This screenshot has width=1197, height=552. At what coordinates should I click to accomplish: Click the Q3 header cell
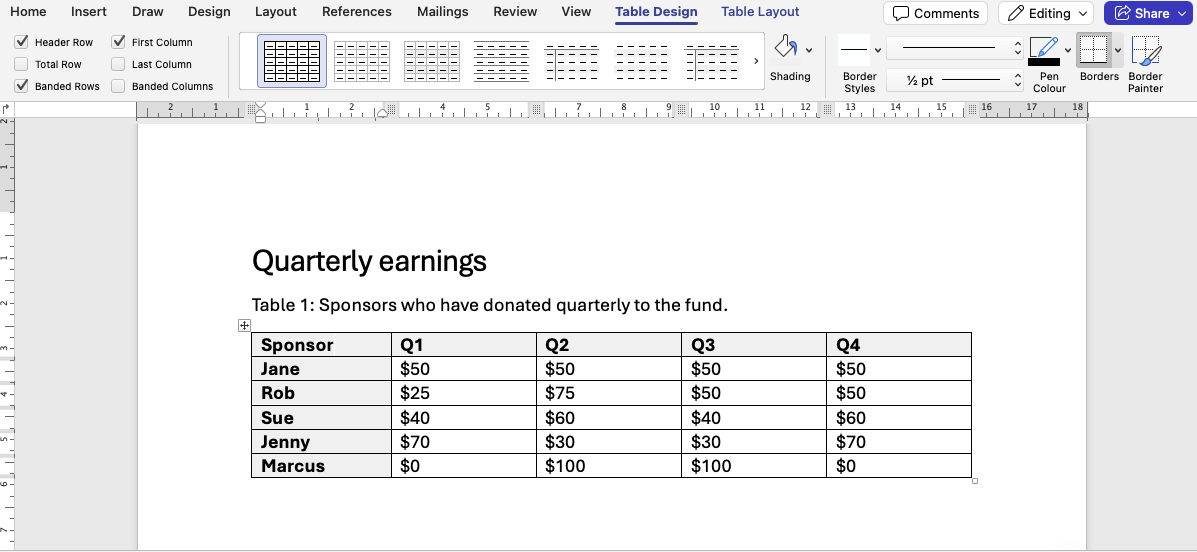754,344
